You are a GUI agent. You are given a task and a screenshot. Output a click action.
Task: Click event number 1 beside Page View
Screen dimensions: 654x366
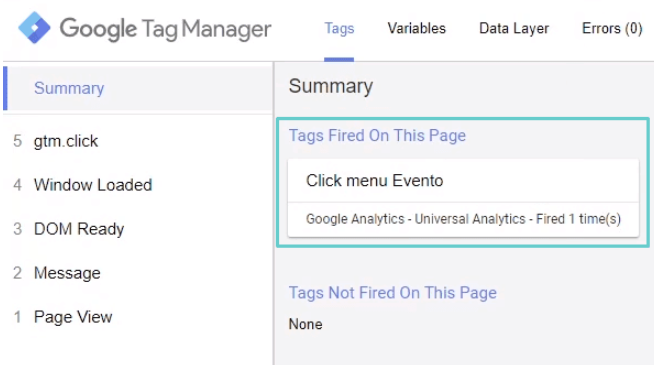(17, 317)
